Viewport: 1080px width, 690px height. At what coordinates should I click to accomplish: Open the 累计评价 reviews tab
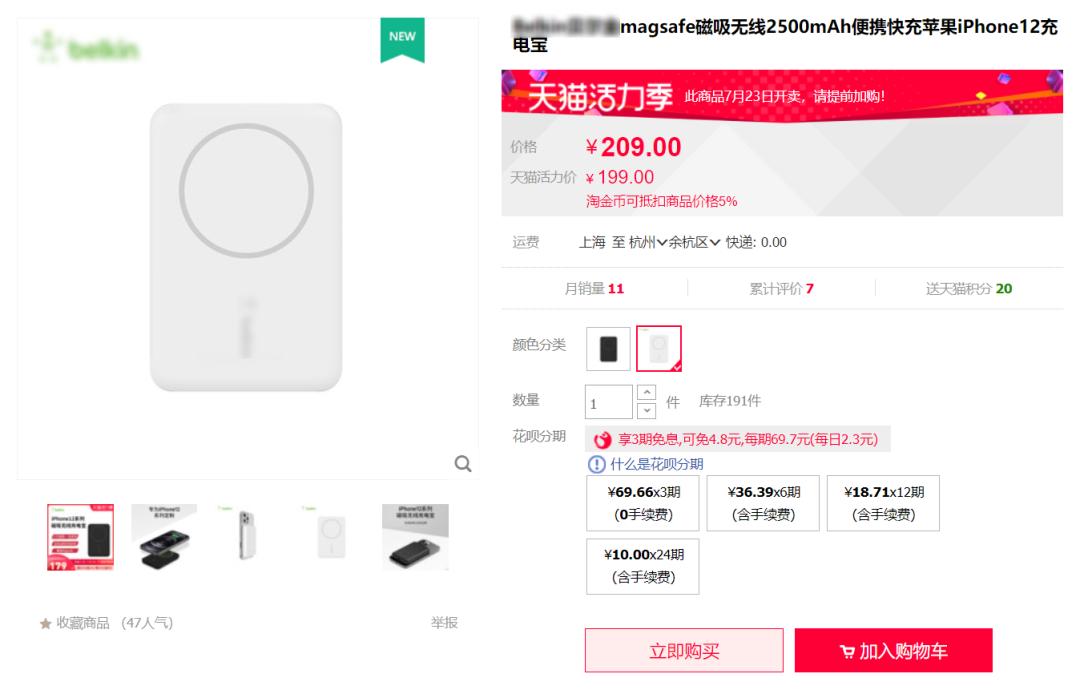[781, 289]
